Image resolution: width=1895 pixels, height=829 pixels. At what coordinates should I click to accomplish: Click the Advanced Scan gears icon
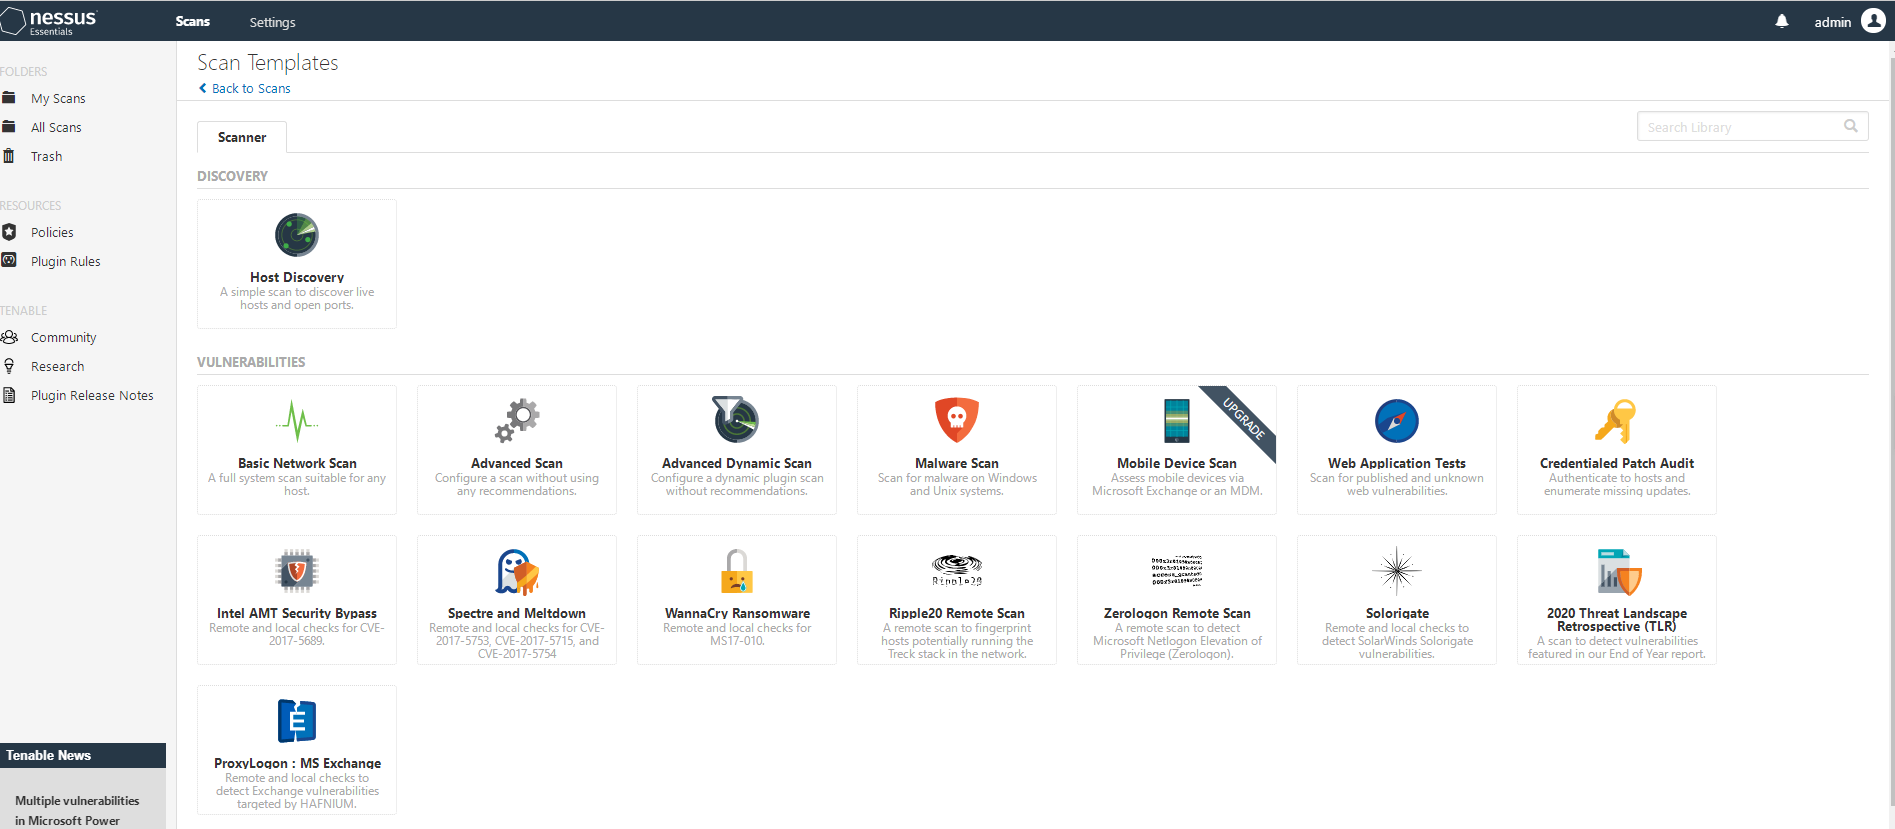[517, 421]
